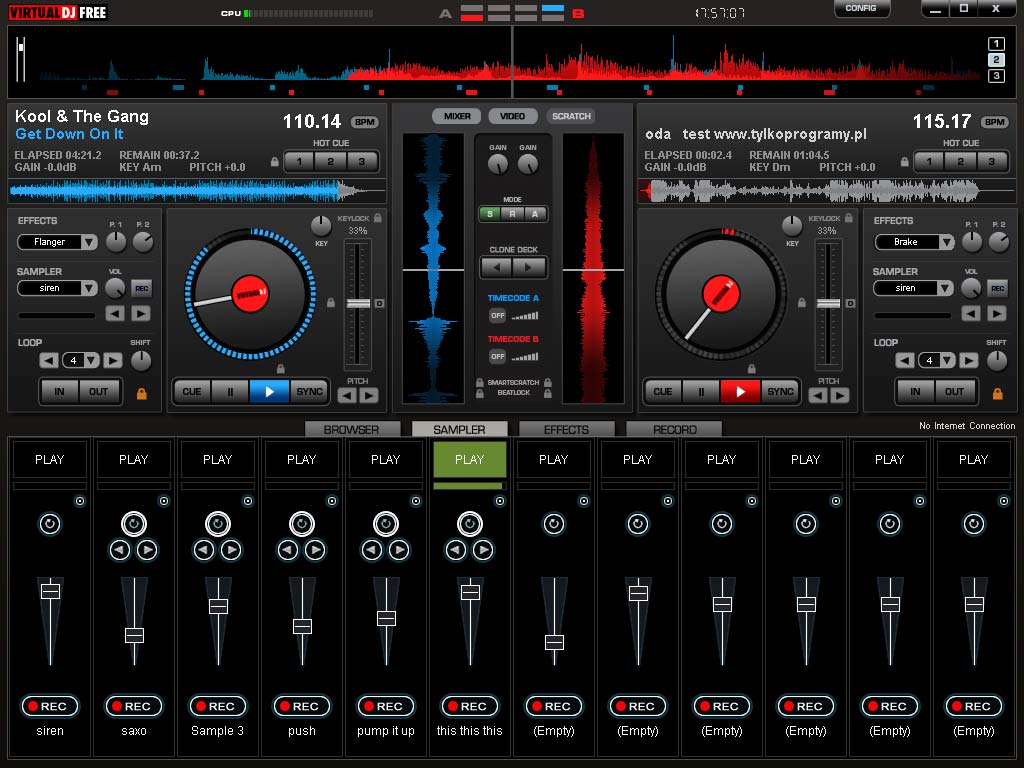Click the right deck pitch slider handle

coord(829,304)
